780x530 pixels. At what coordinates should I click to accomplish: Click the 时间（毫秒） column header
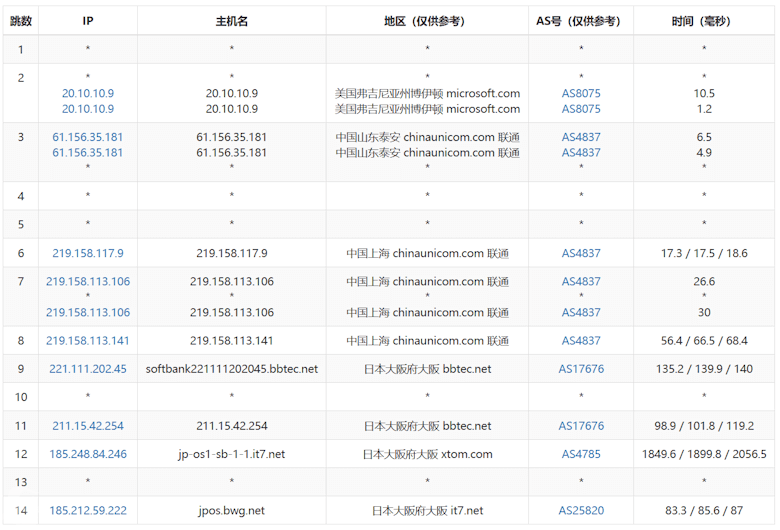coord(704,21)
